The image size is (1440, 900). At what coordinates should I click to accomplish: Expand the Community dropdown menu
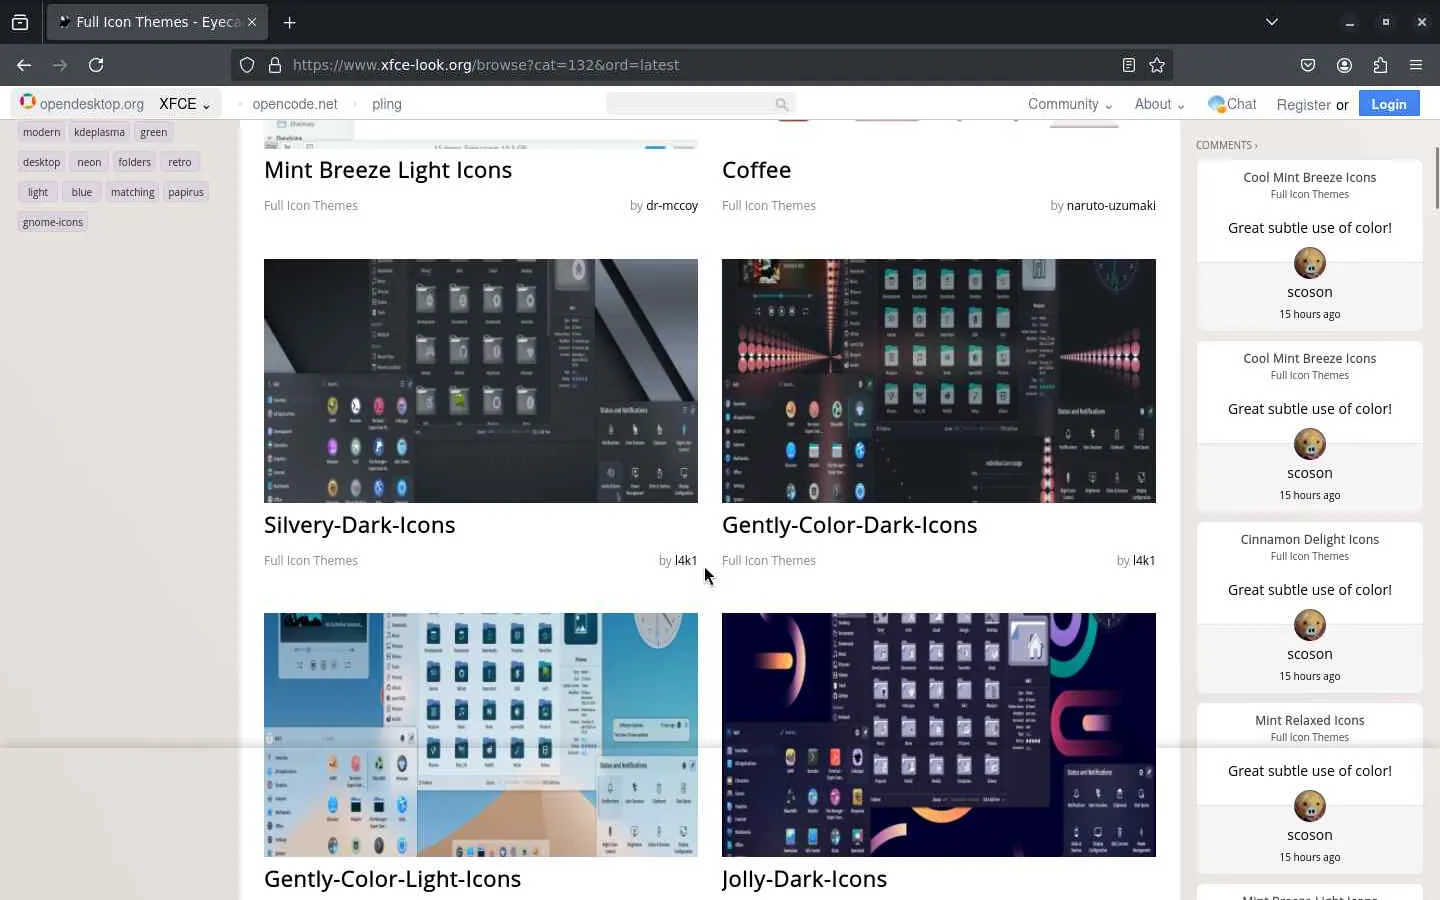tap(1069, 104)
